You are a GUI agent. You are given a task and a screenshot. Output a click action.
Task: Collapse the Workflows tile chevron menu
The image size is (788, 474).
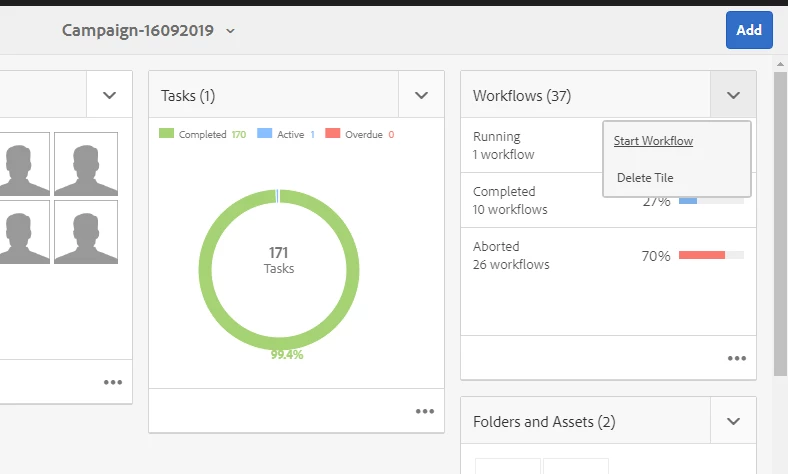[733, 95]
